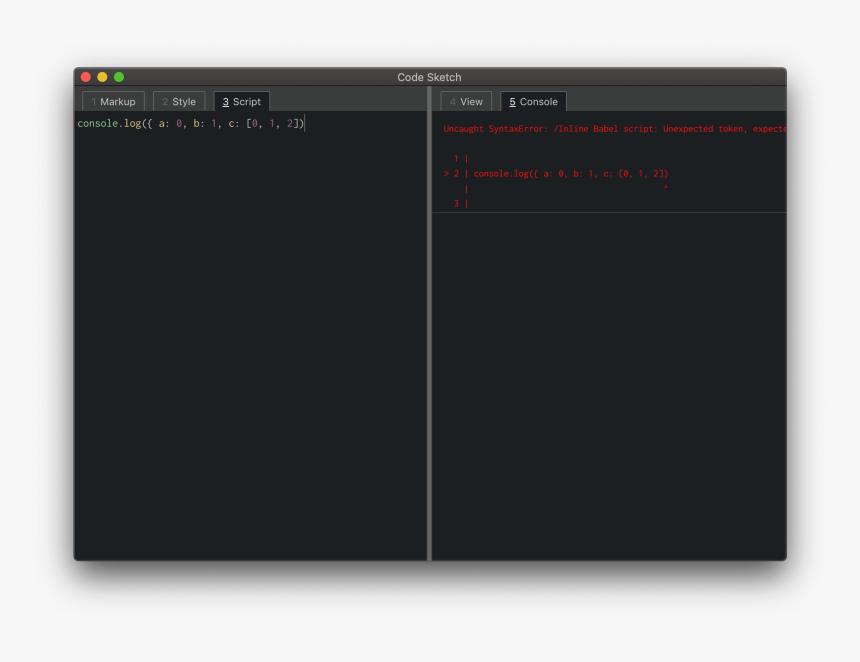Click the caret marker under the error
The width and height of the screenshot is (860, 662).
[x=666, y=188]
